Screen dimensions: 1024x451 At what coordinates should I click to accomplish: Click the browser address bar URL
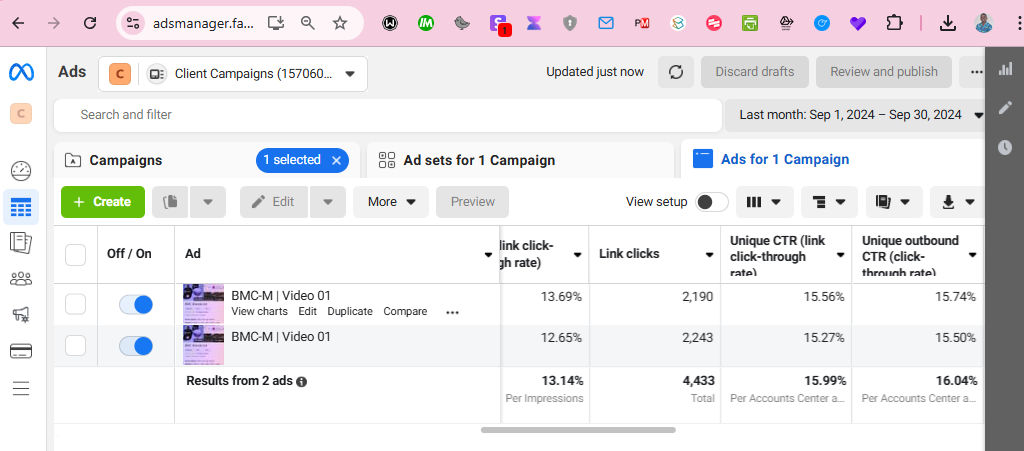pyautogui.click(x=203, y=23)
